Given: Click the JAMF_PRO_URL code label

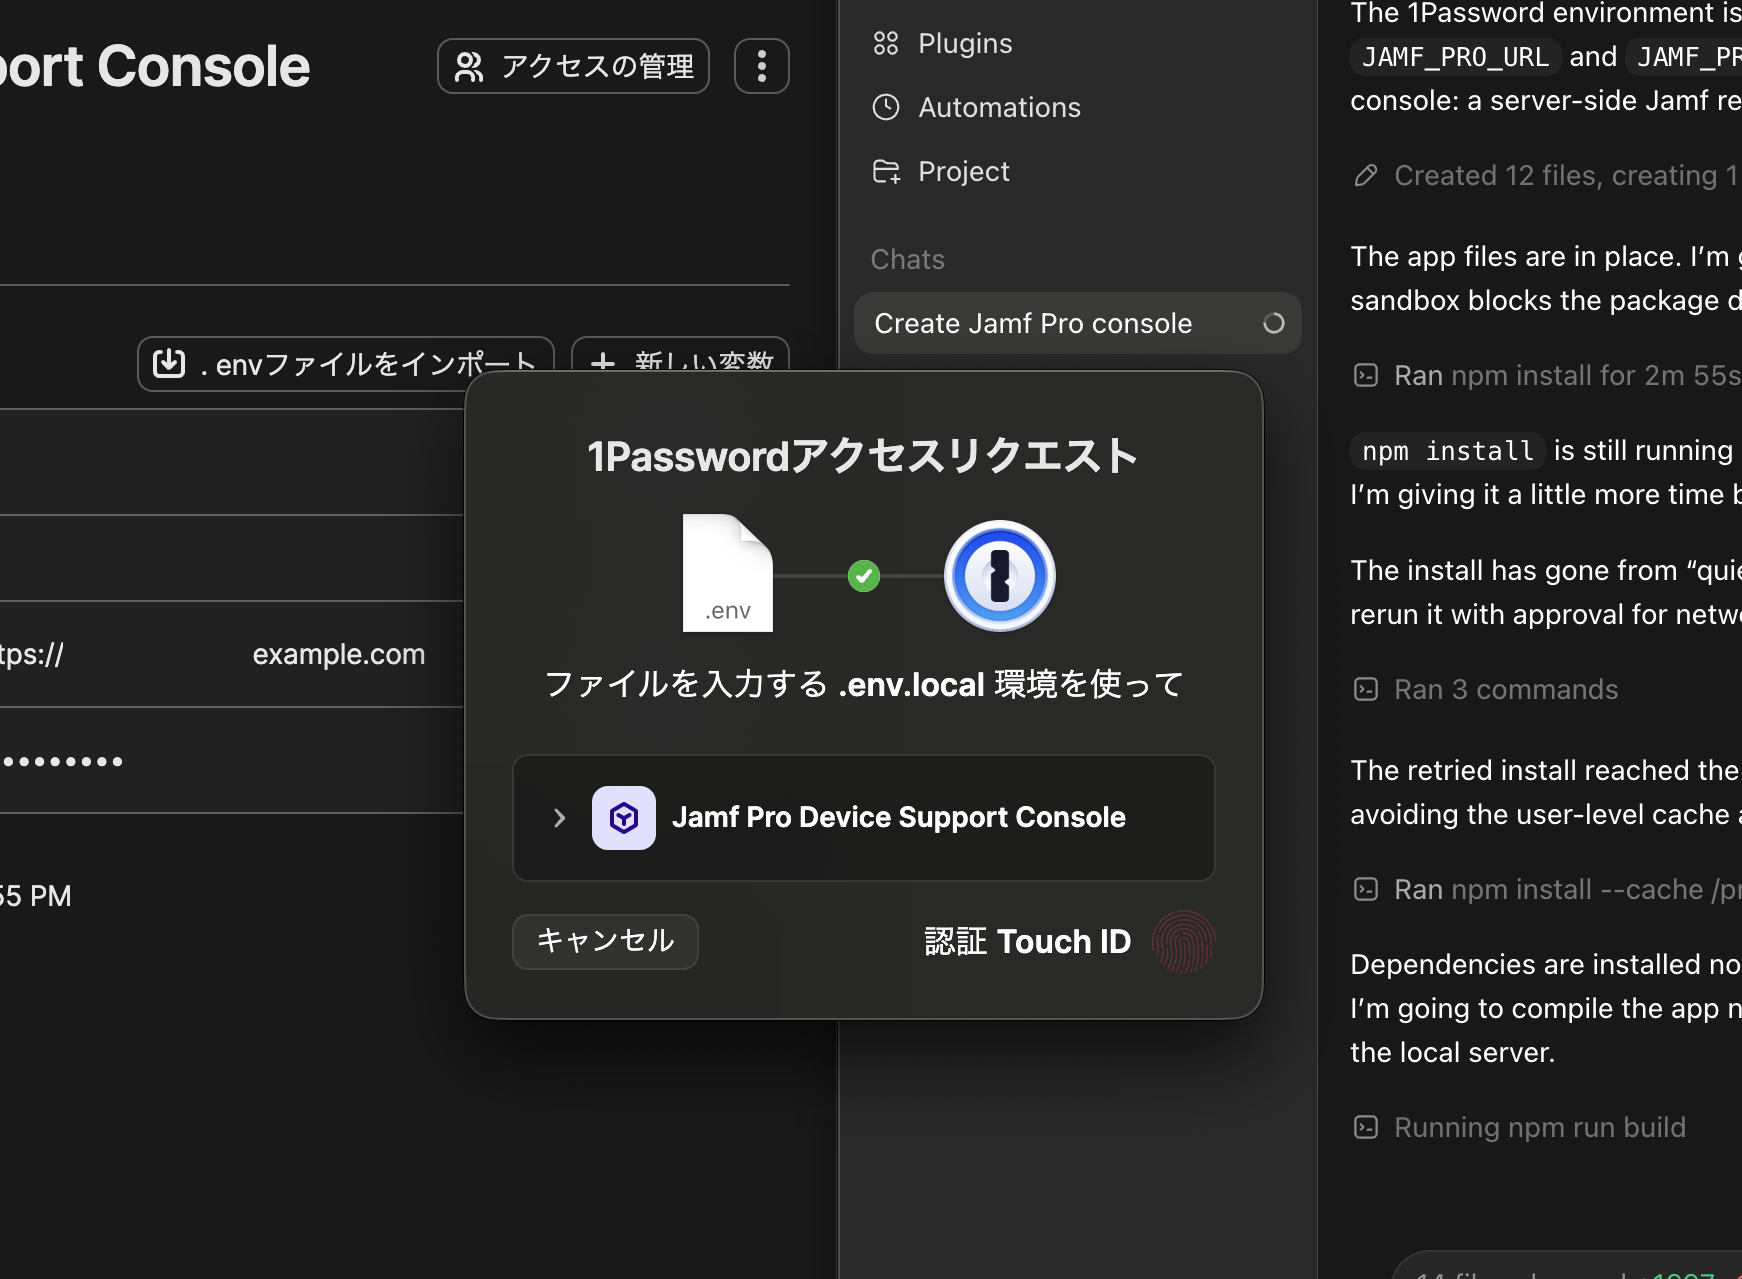Looking at the screenshot, I should pyautogui.click(x=1455, y=57).
